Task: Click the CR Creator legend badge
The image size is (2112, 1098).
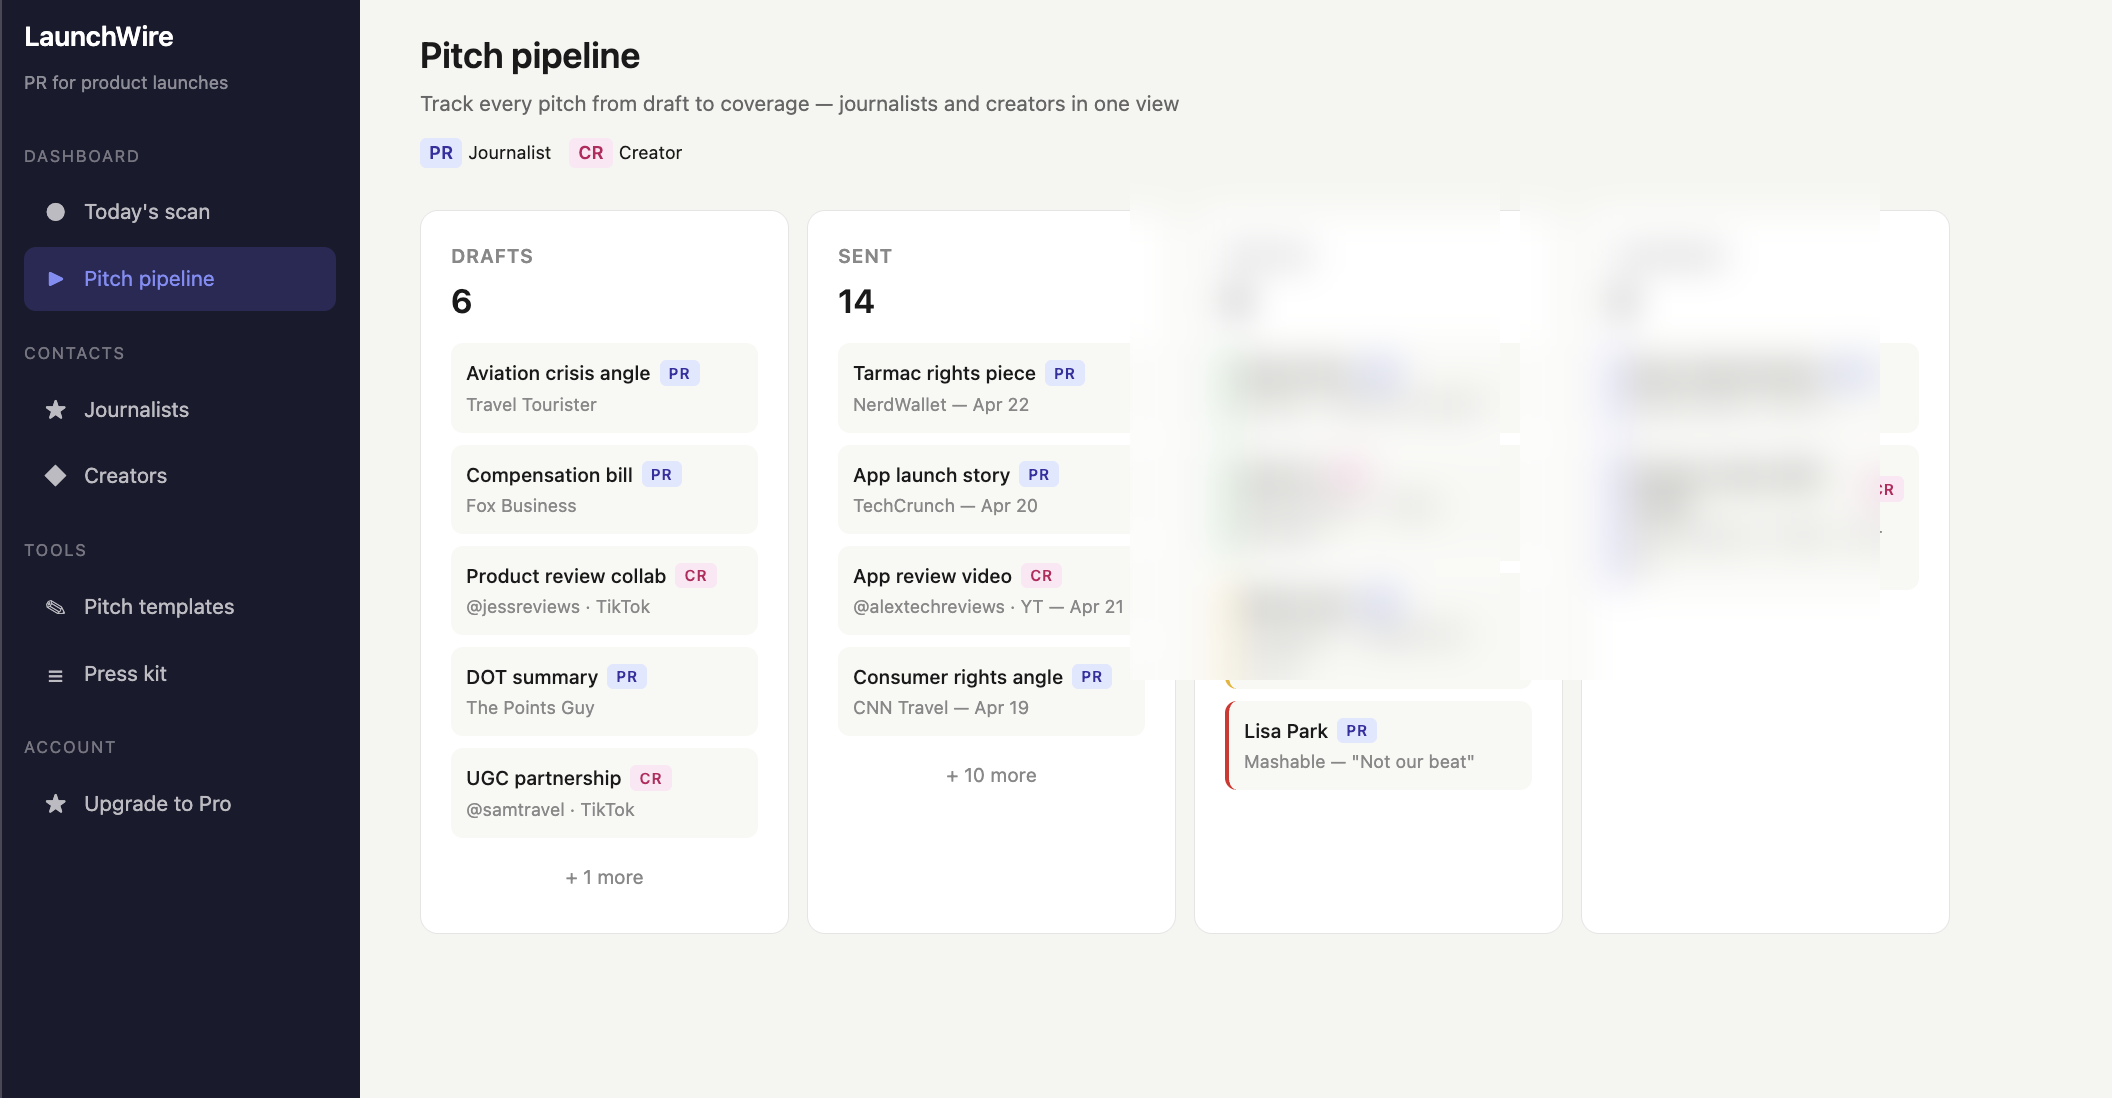Action: 590,153
